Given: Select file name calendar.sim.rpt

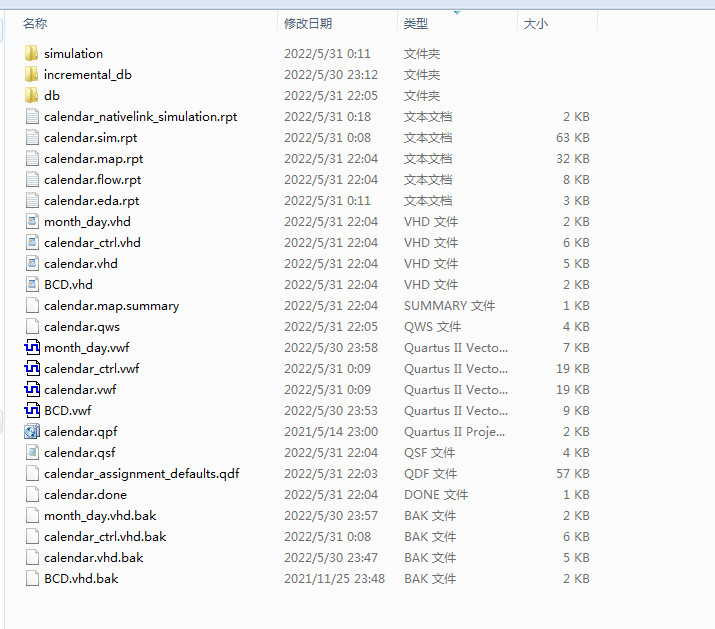Looking at the screenshot, I should click(90, 138).
